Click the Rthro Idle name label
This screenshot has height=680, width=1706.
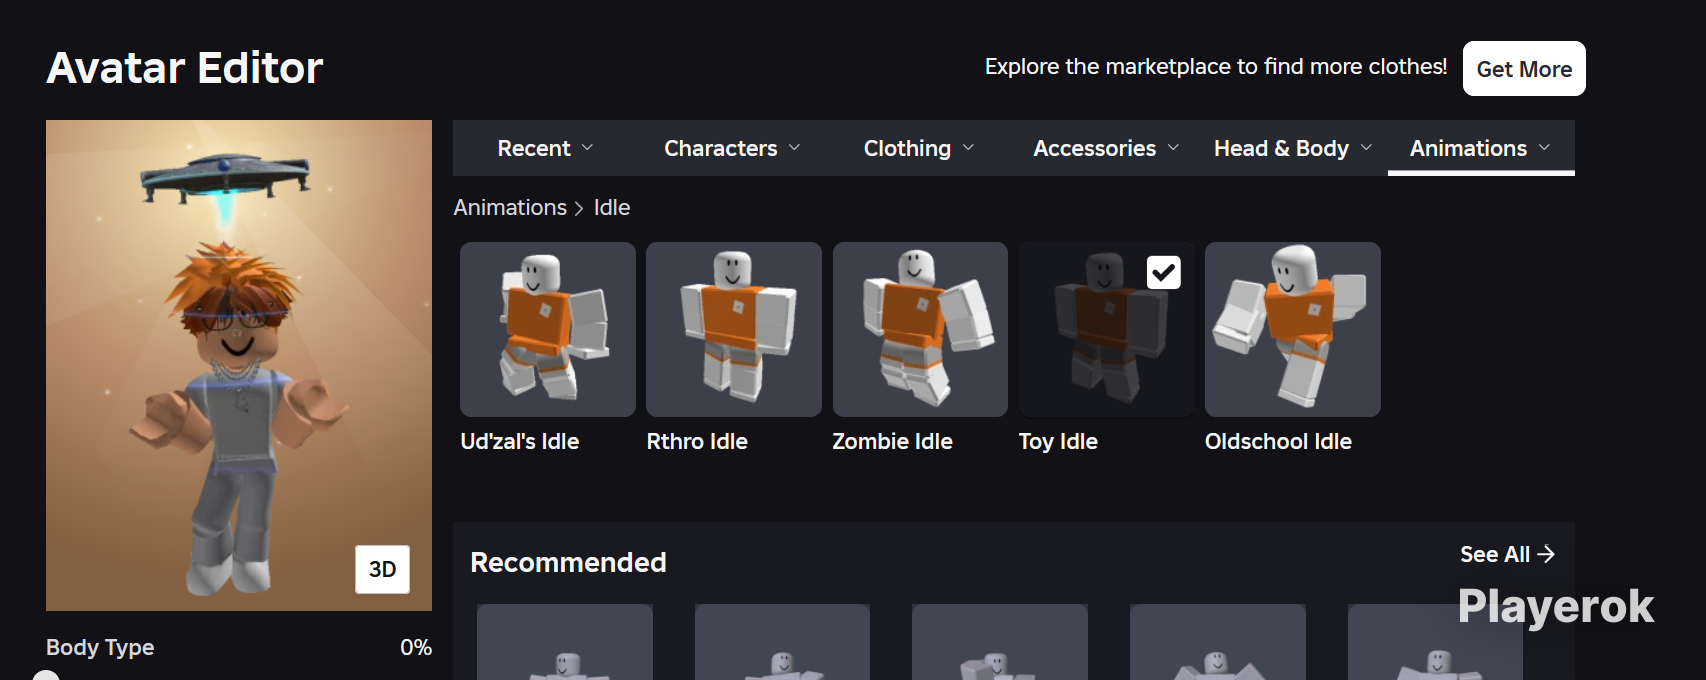(697, 441)
